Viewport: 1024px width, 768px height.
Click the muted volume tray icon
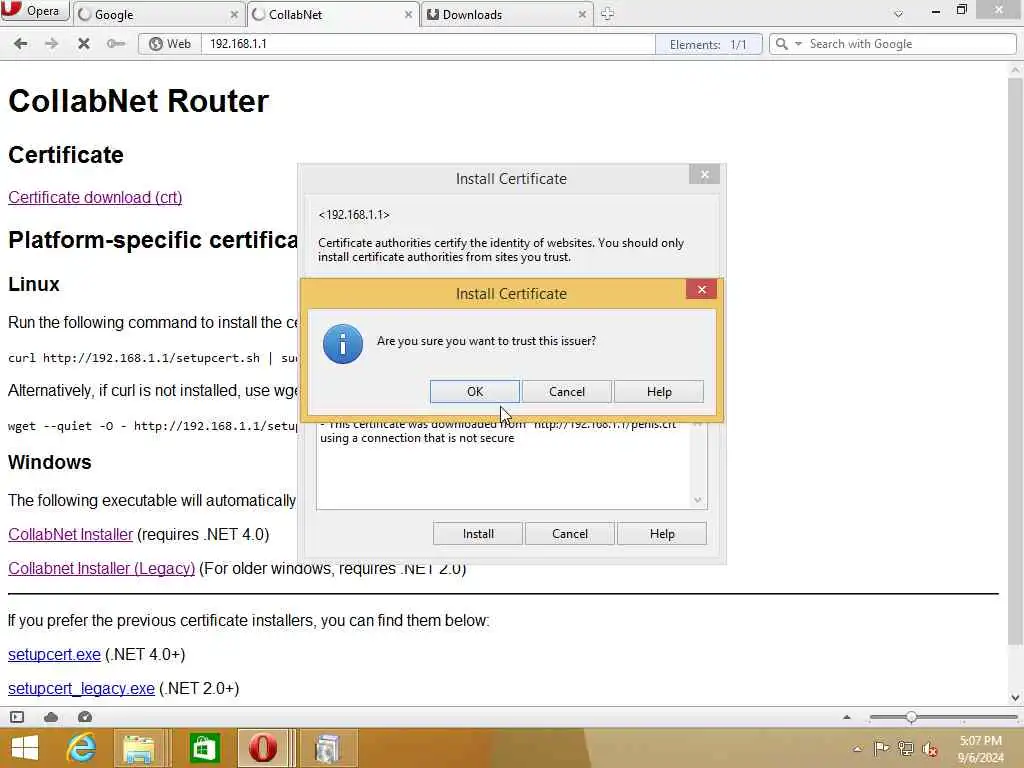click(x=929, y=749)
